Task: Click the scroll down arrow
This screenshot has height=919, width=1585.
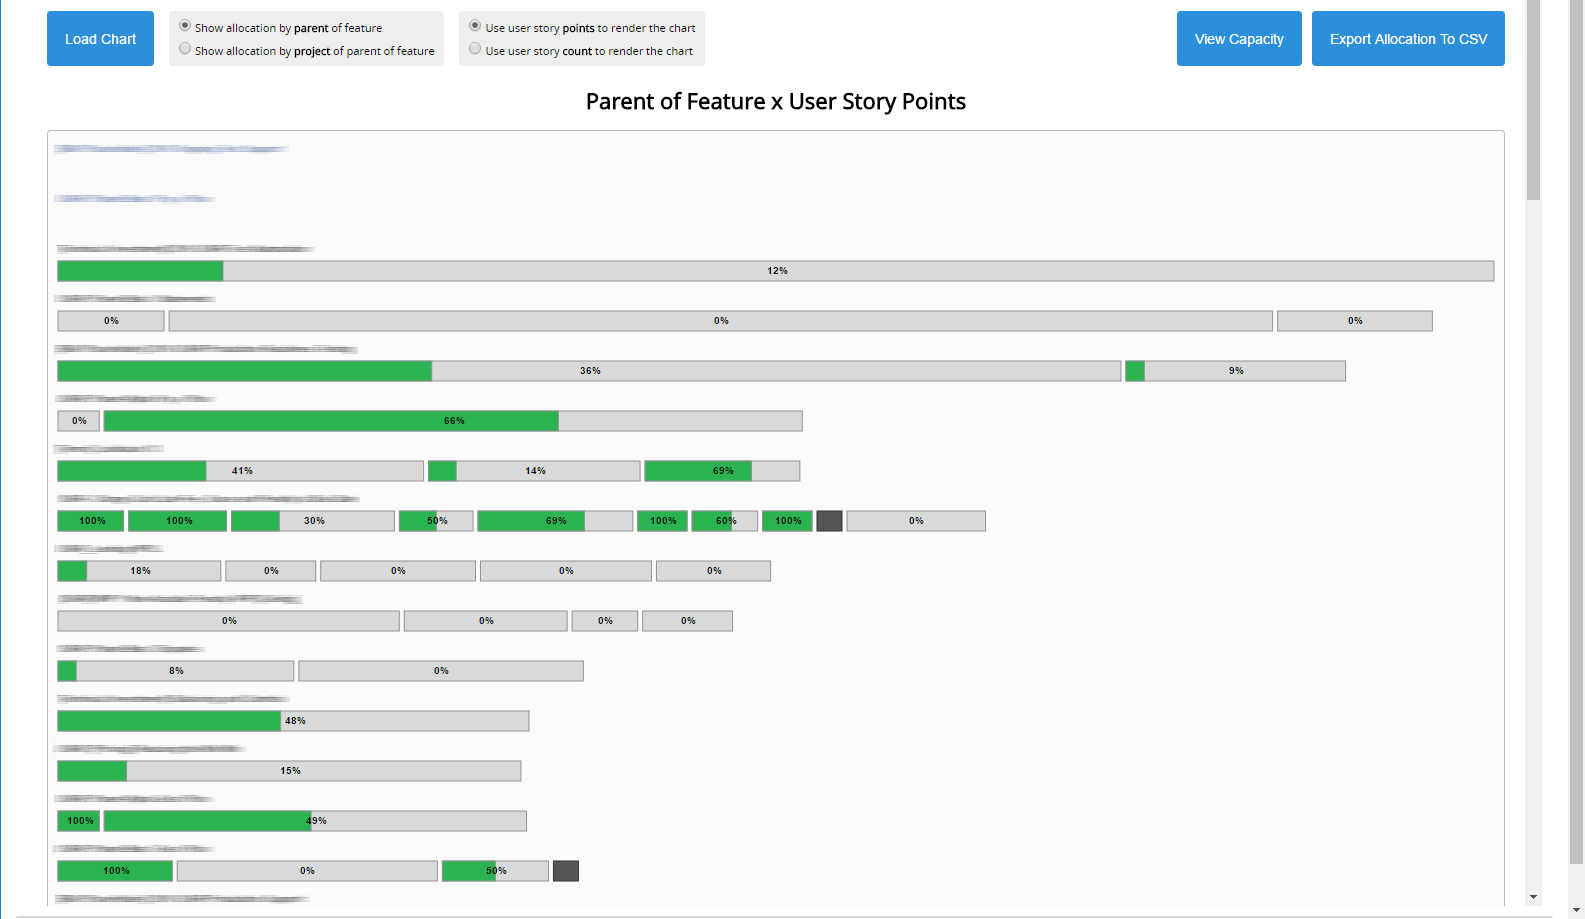Action: pyautogui.click(x=1533, y=897)
